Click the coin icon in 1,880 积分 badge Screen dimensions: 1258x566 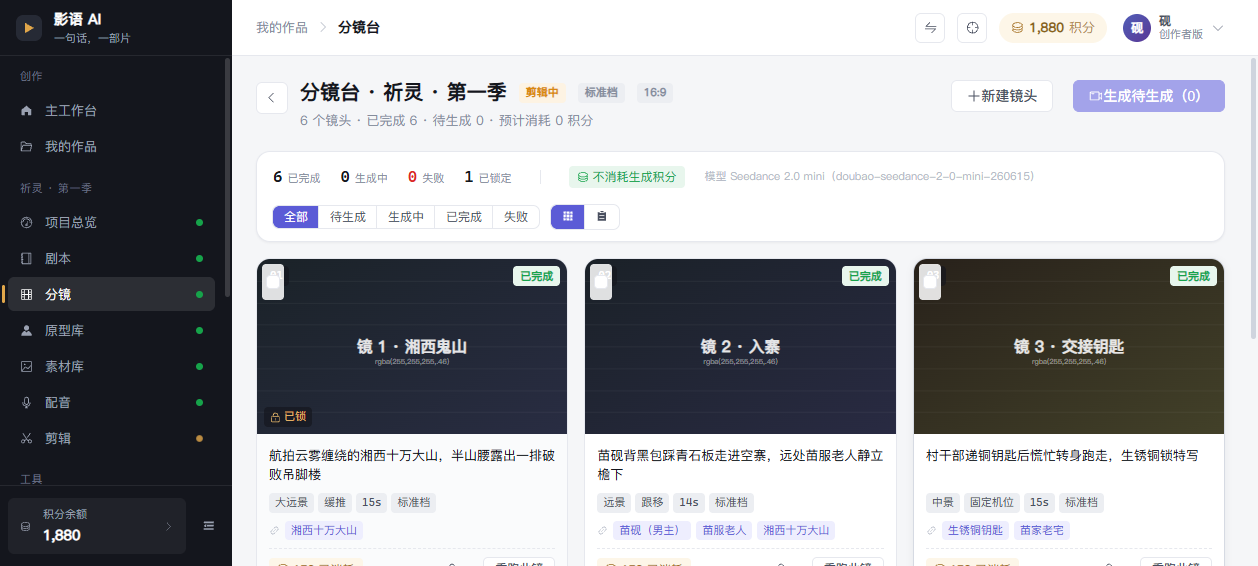point(1018,28)
